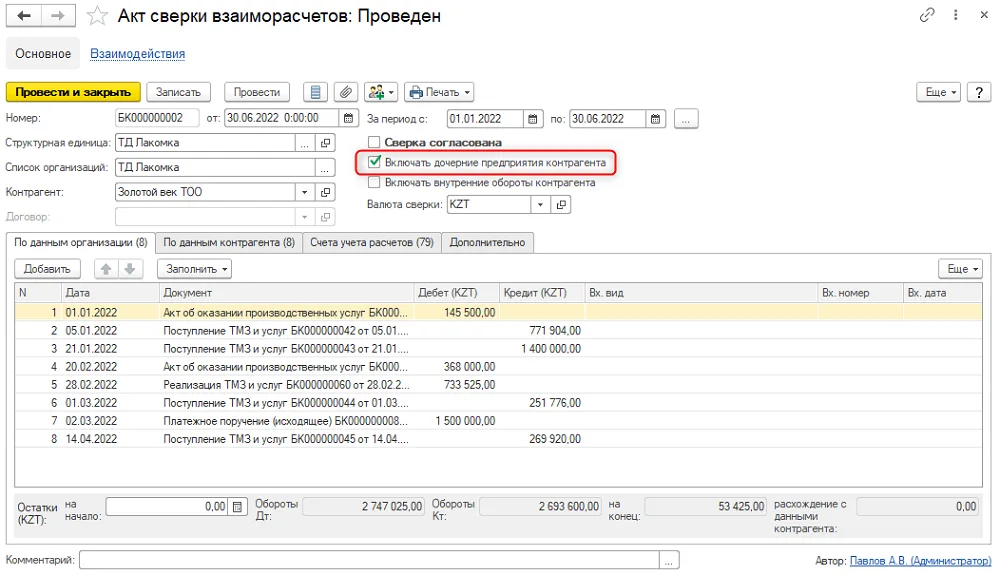The width and height of the screenshot is (1000, 575).
Task: Open the top Еще dropdown menu
Action: 939,92
